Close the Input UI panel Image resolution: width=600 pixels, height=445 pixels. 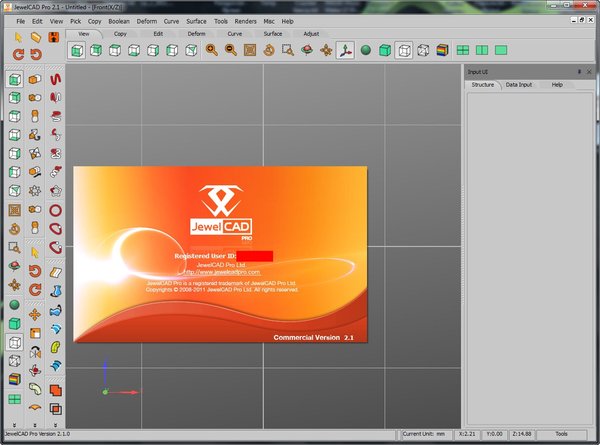point(590,72)
